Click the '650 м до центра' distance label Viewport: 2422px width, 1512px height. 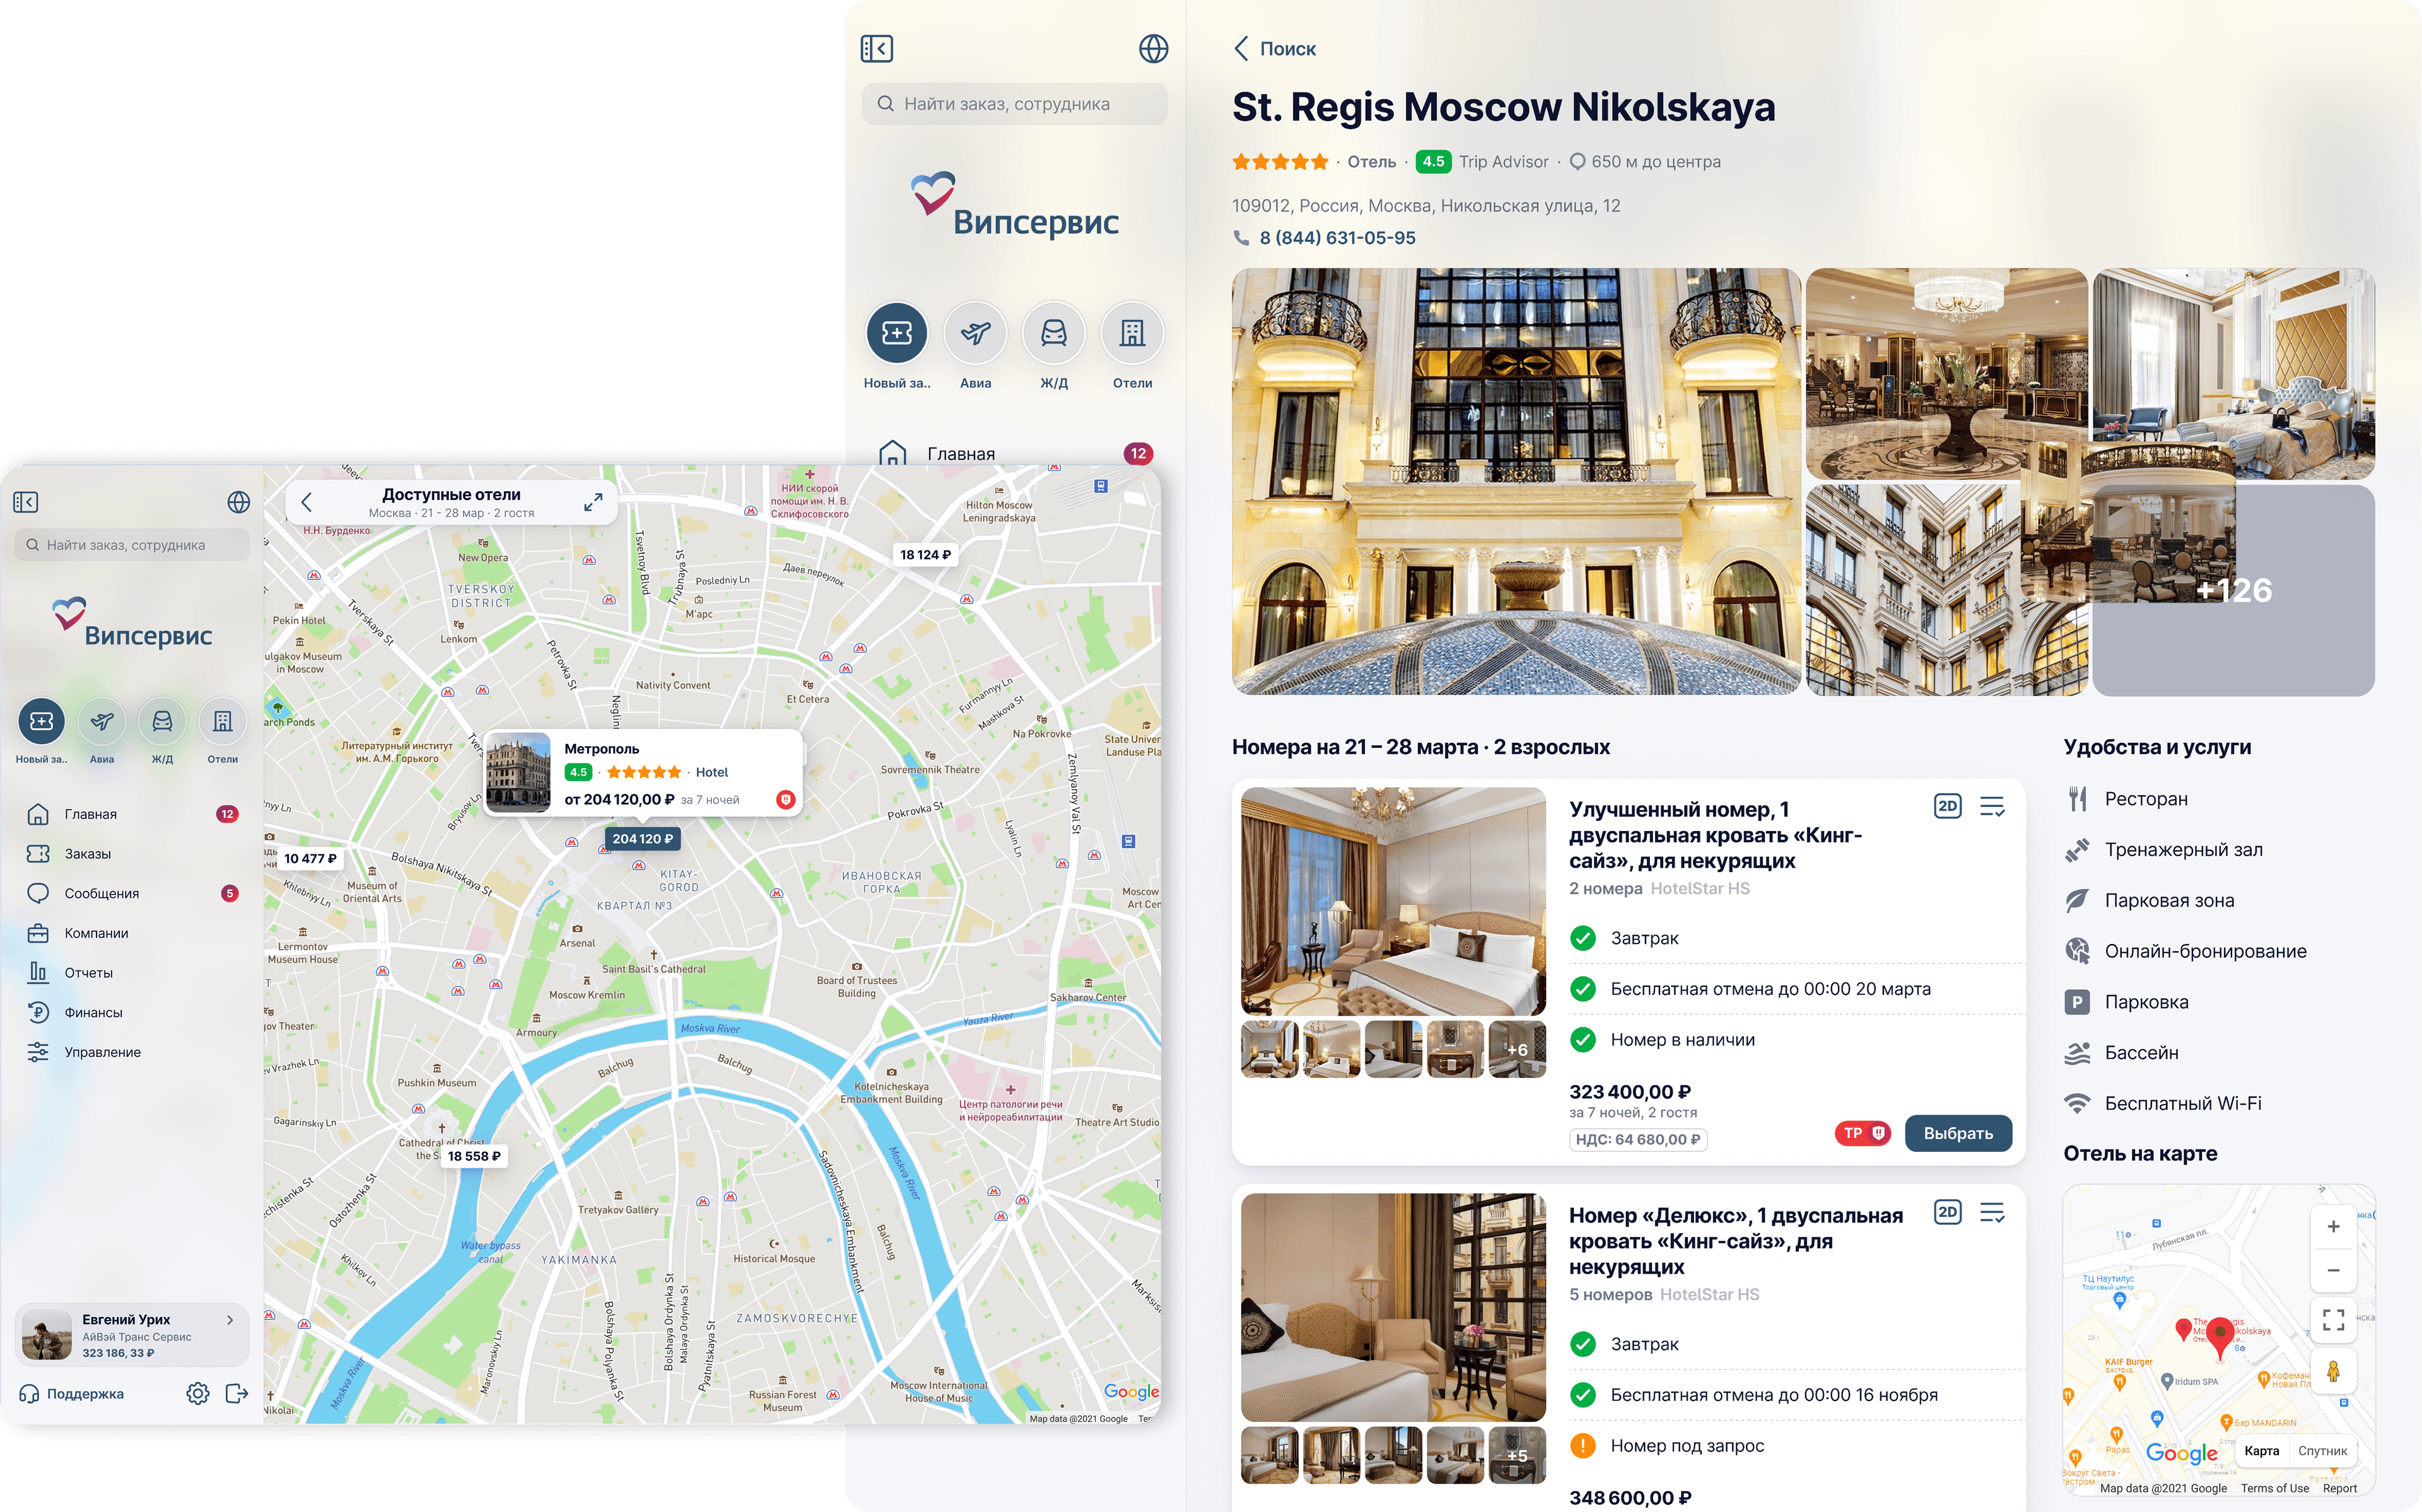point(1645,162)
